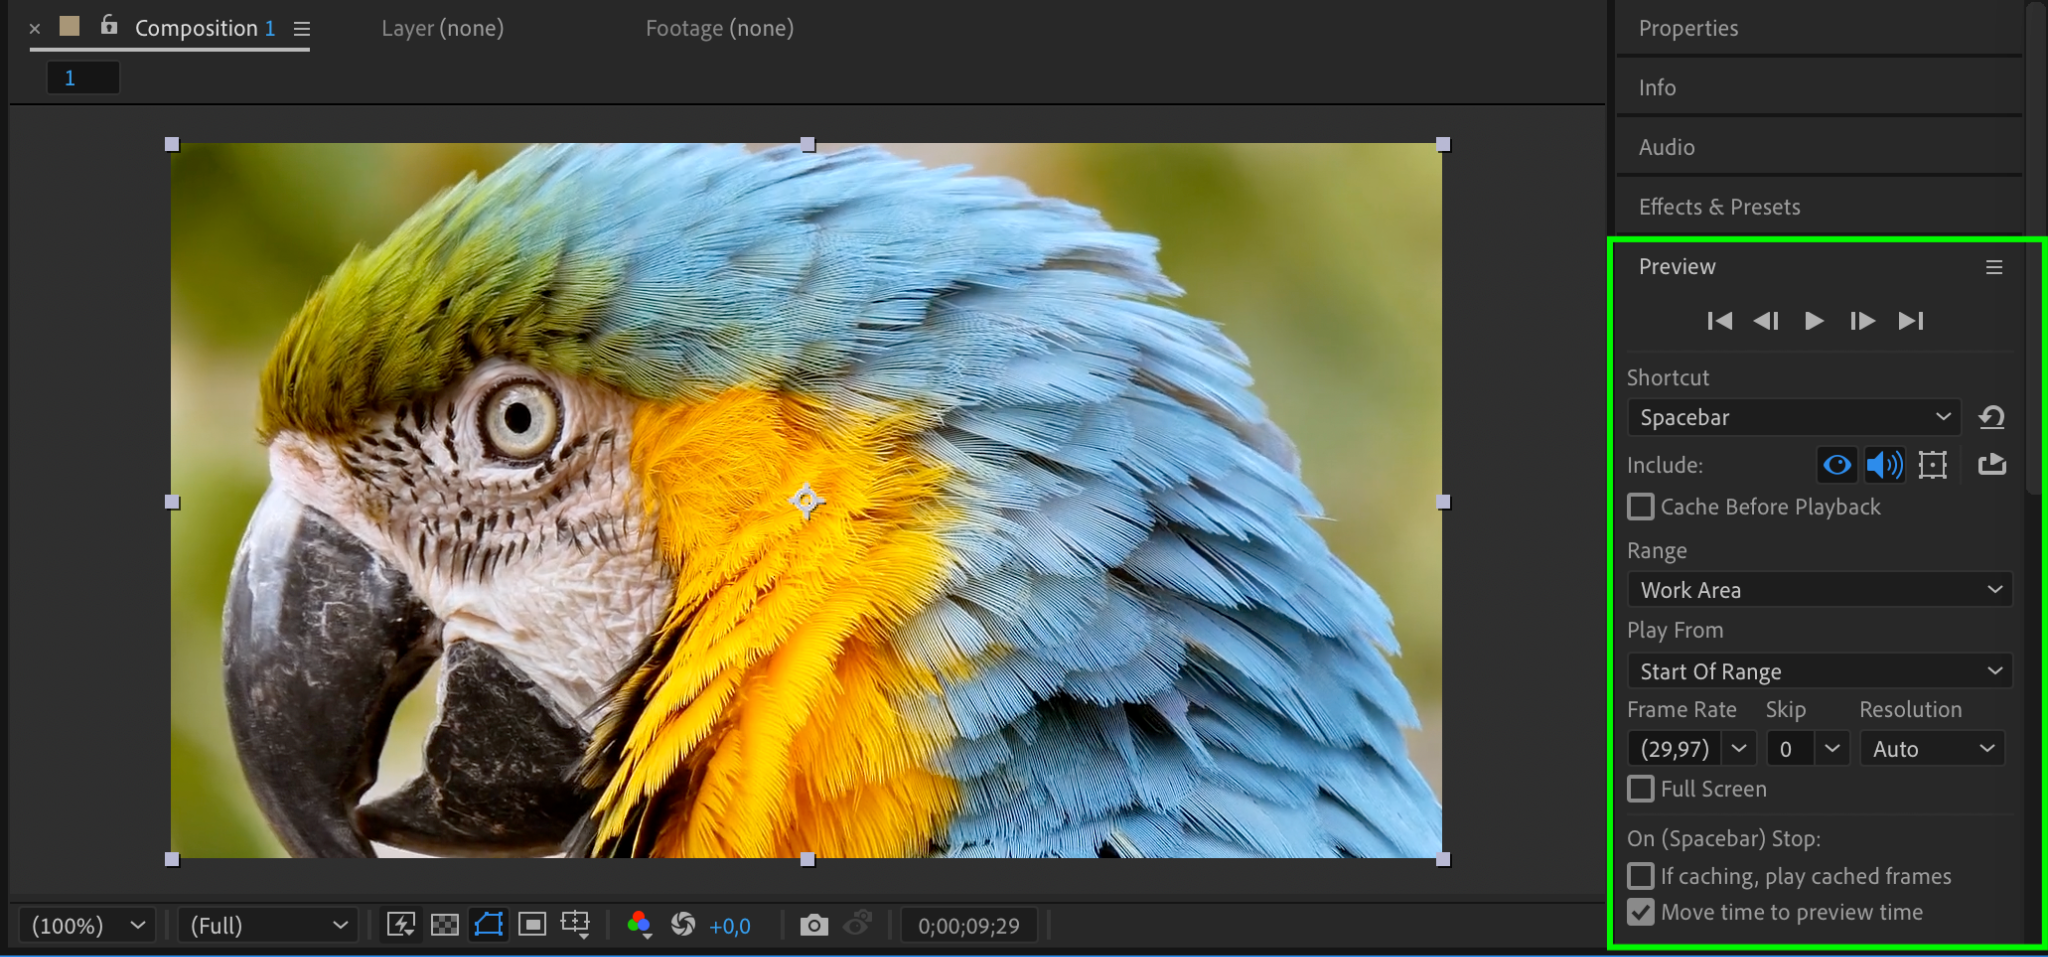Click the Play preview button
The width and height of the screenshot is (2048, 957).
pyautogui.click(x=1813, y=321)
